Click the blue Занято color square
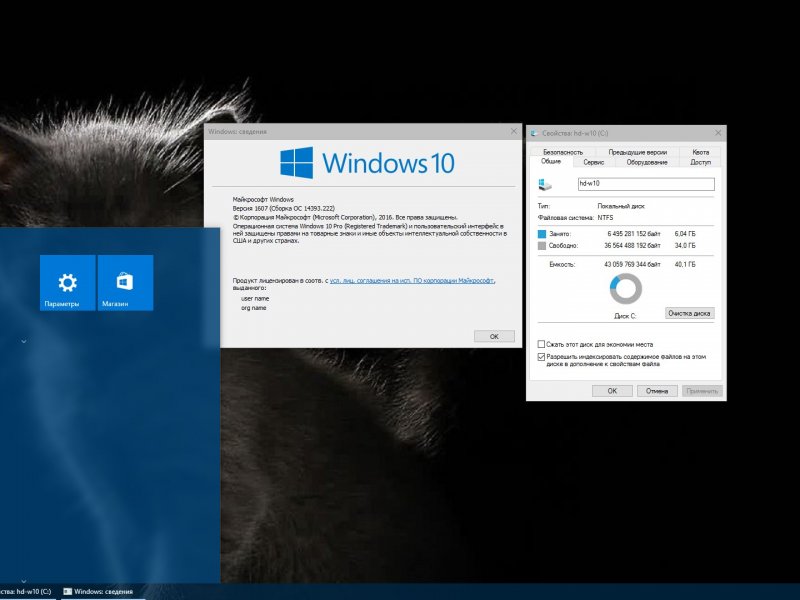 (x=542, y=234)
